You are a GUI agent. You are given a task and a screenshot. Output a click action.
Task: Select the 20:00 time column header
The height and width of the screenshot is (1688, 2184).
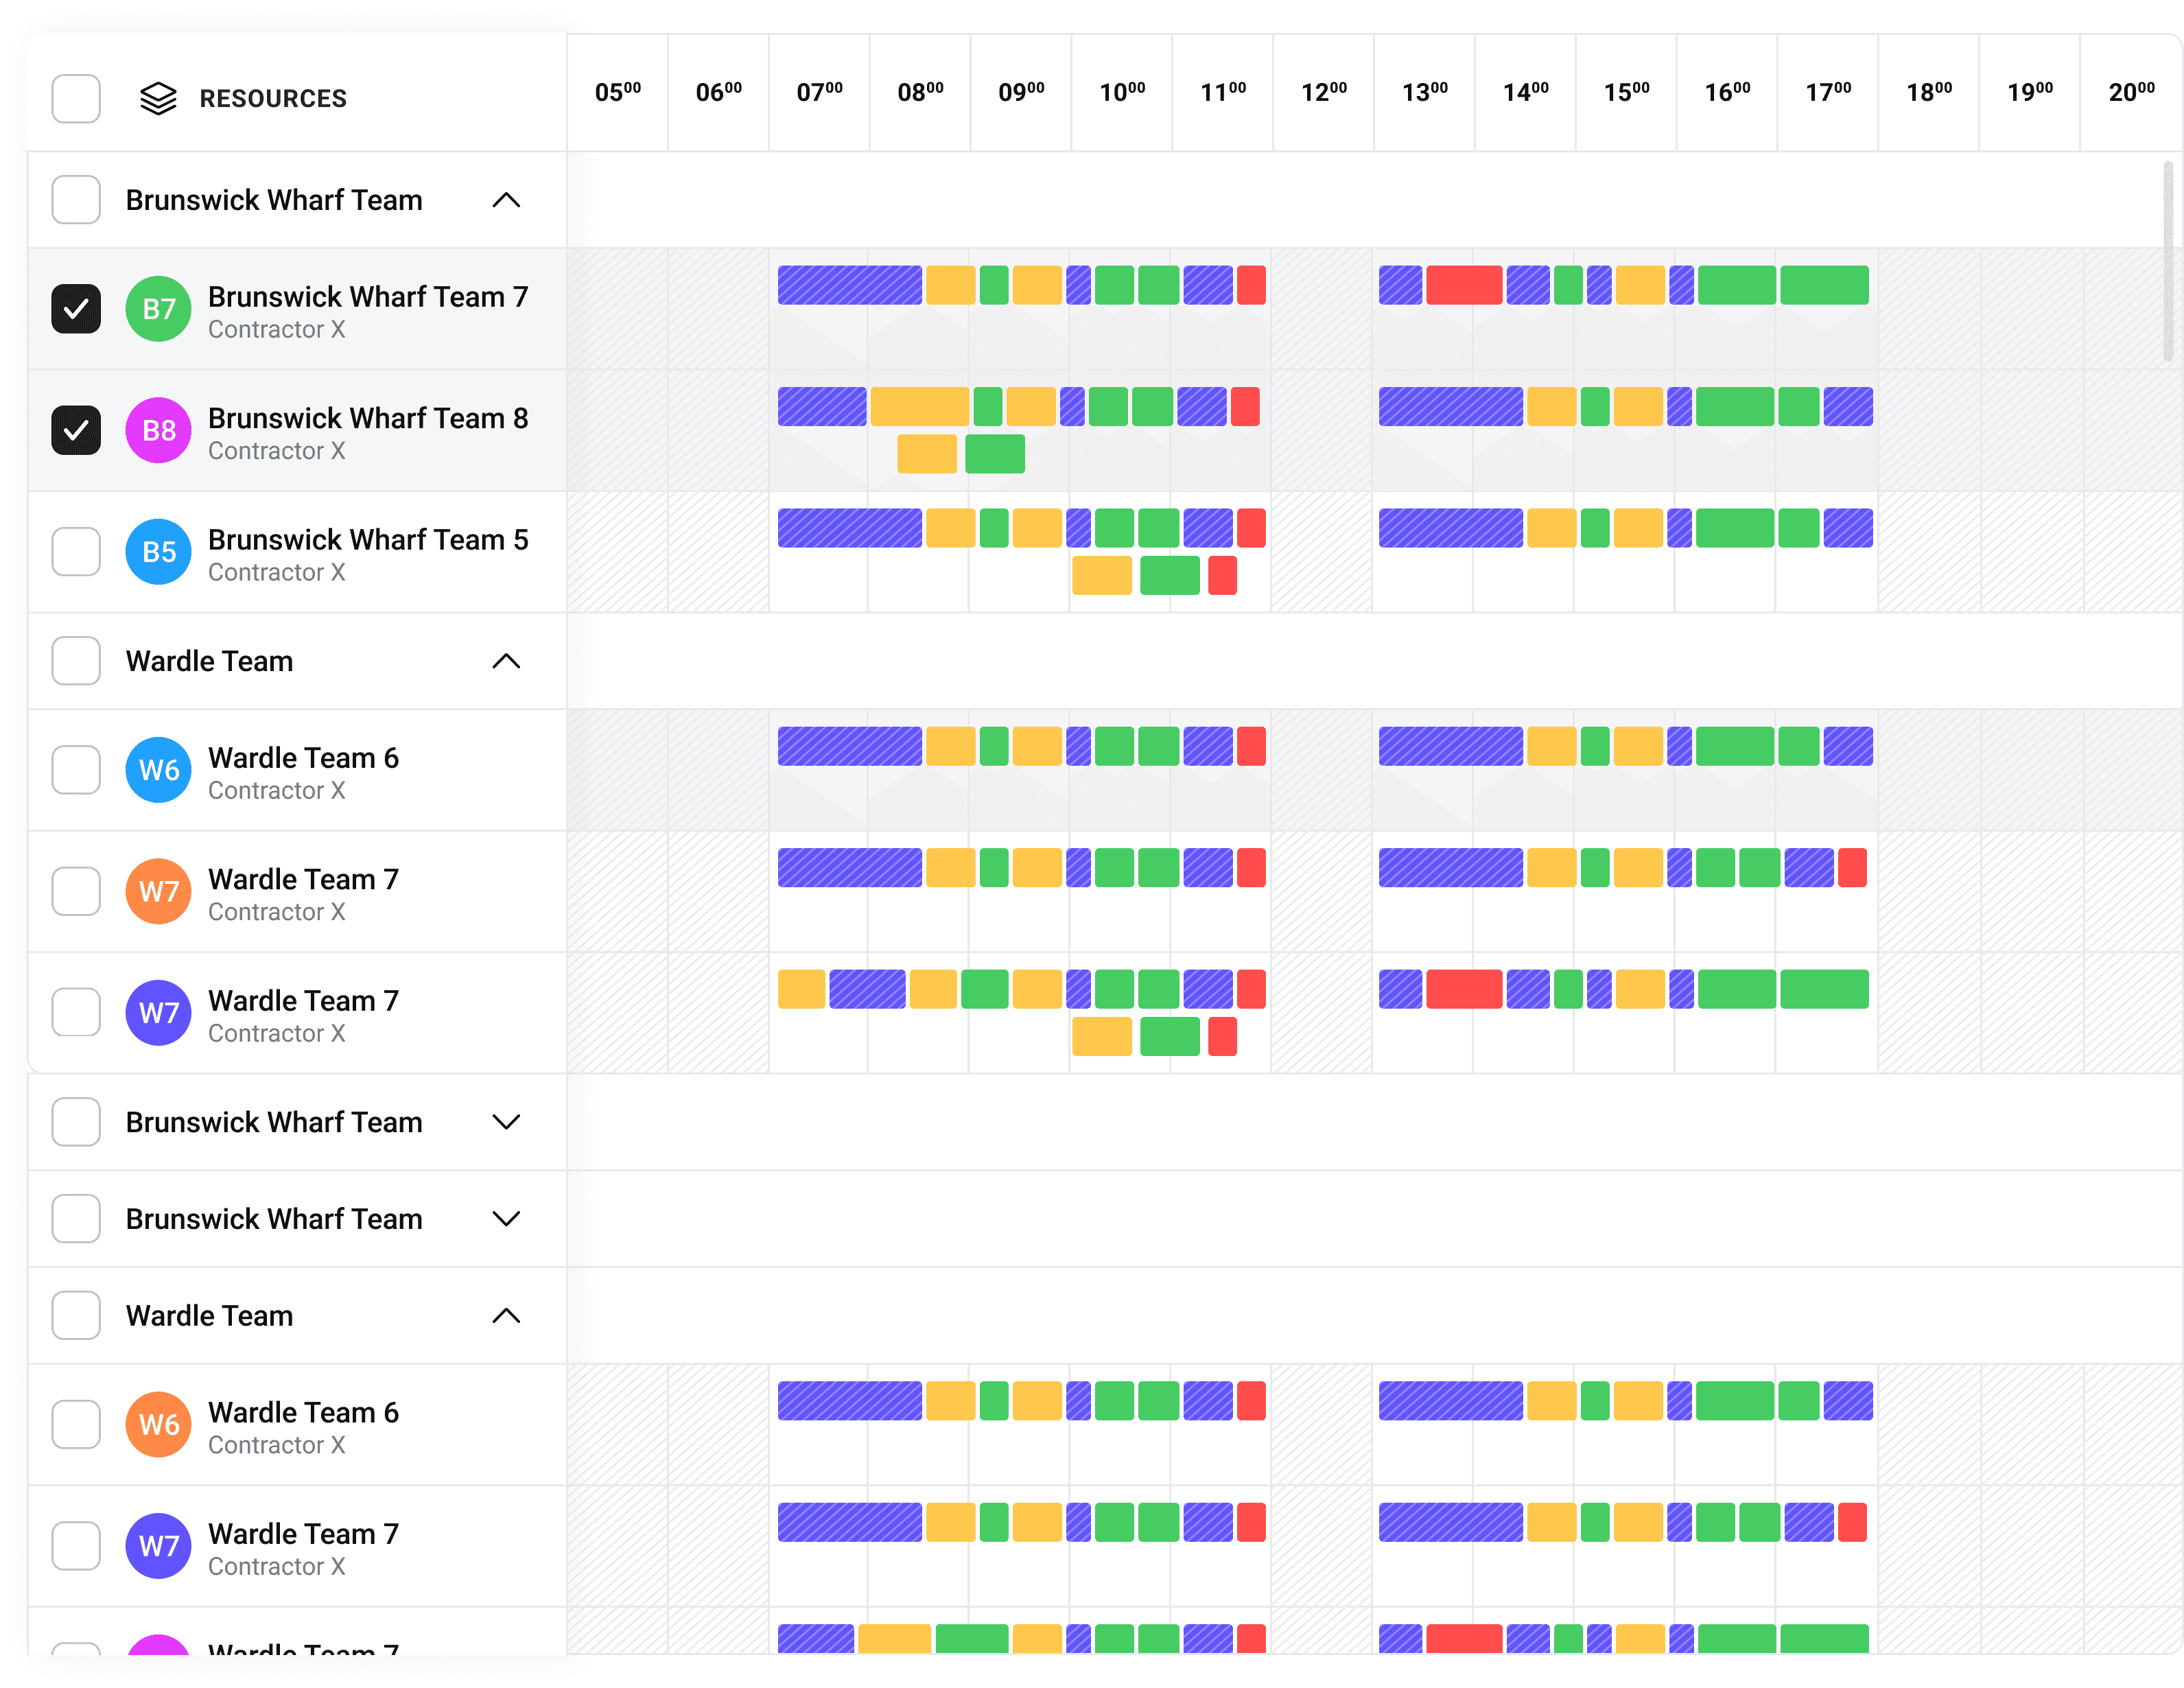pos(2131,92)
